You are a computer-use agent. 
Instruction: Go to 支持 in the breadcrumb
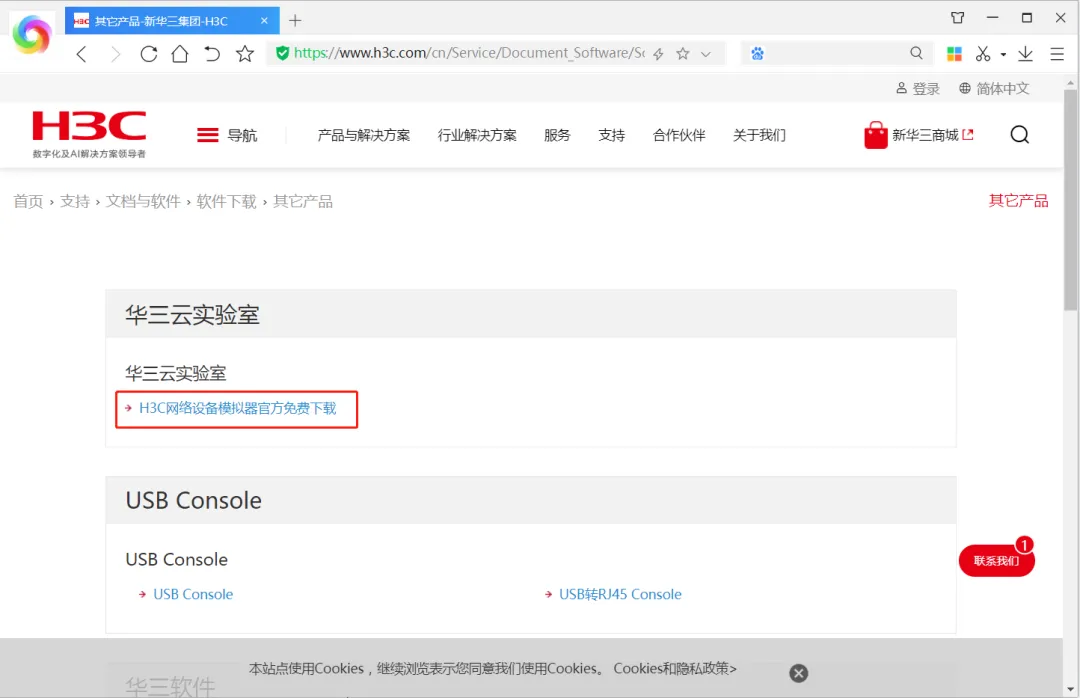(x=75, y=201)
